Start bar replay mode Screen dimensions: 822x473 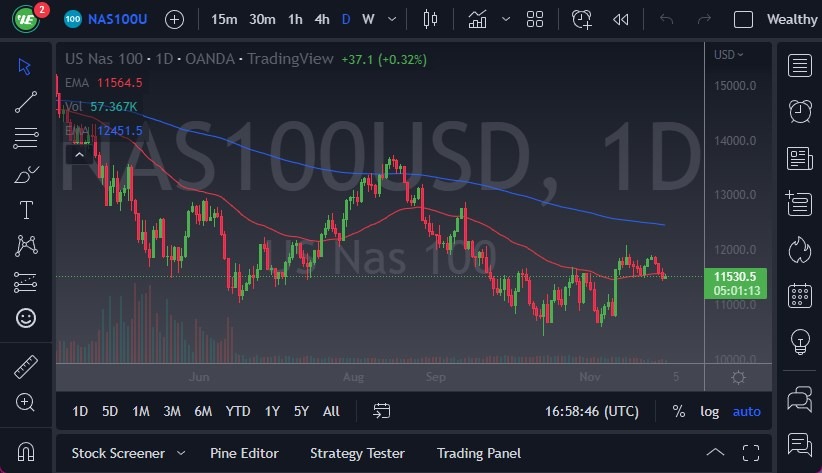[621, 20]
